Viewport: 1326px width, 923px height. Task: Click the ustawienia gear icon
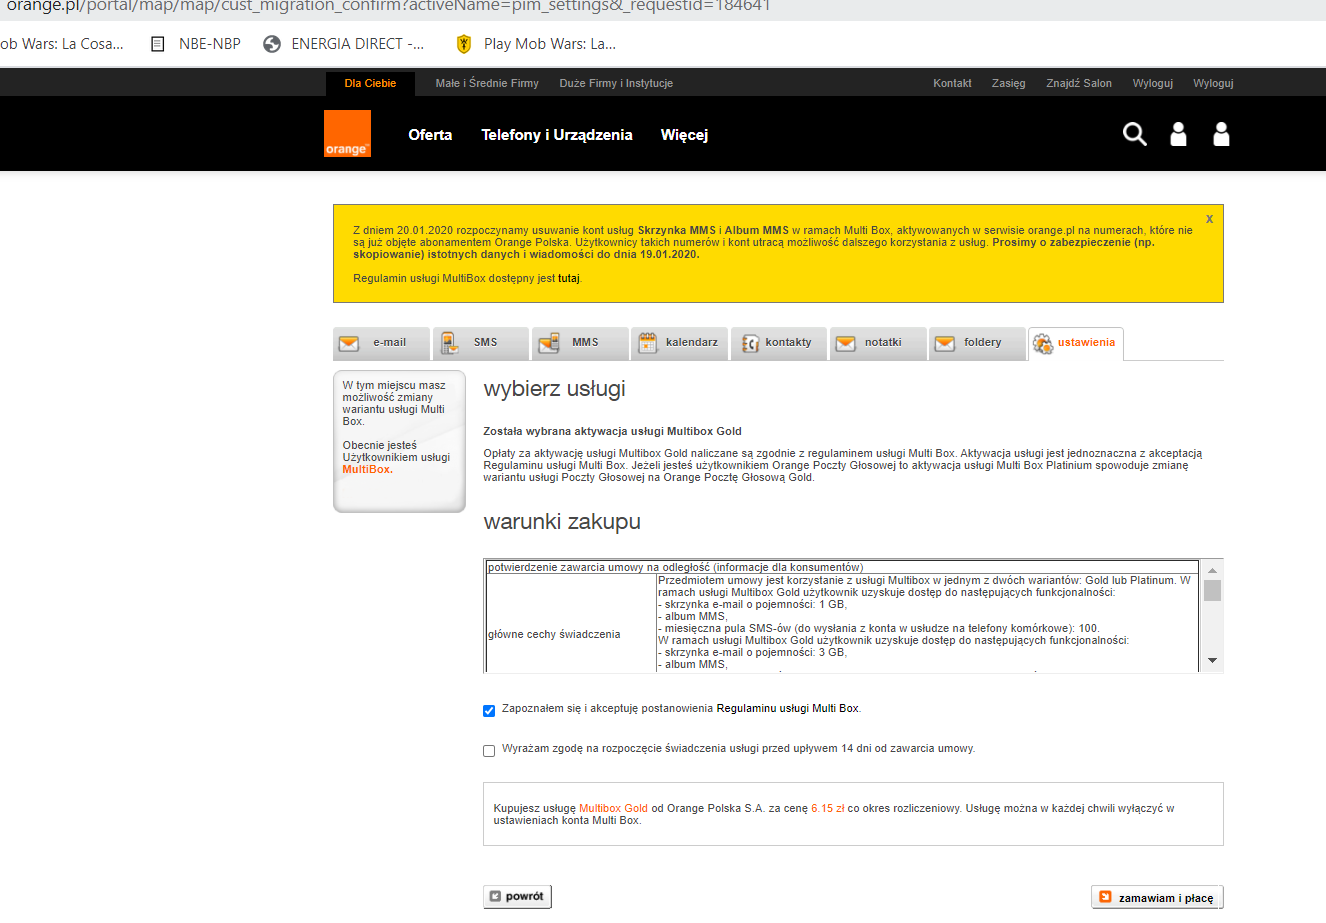point(1043,343)
